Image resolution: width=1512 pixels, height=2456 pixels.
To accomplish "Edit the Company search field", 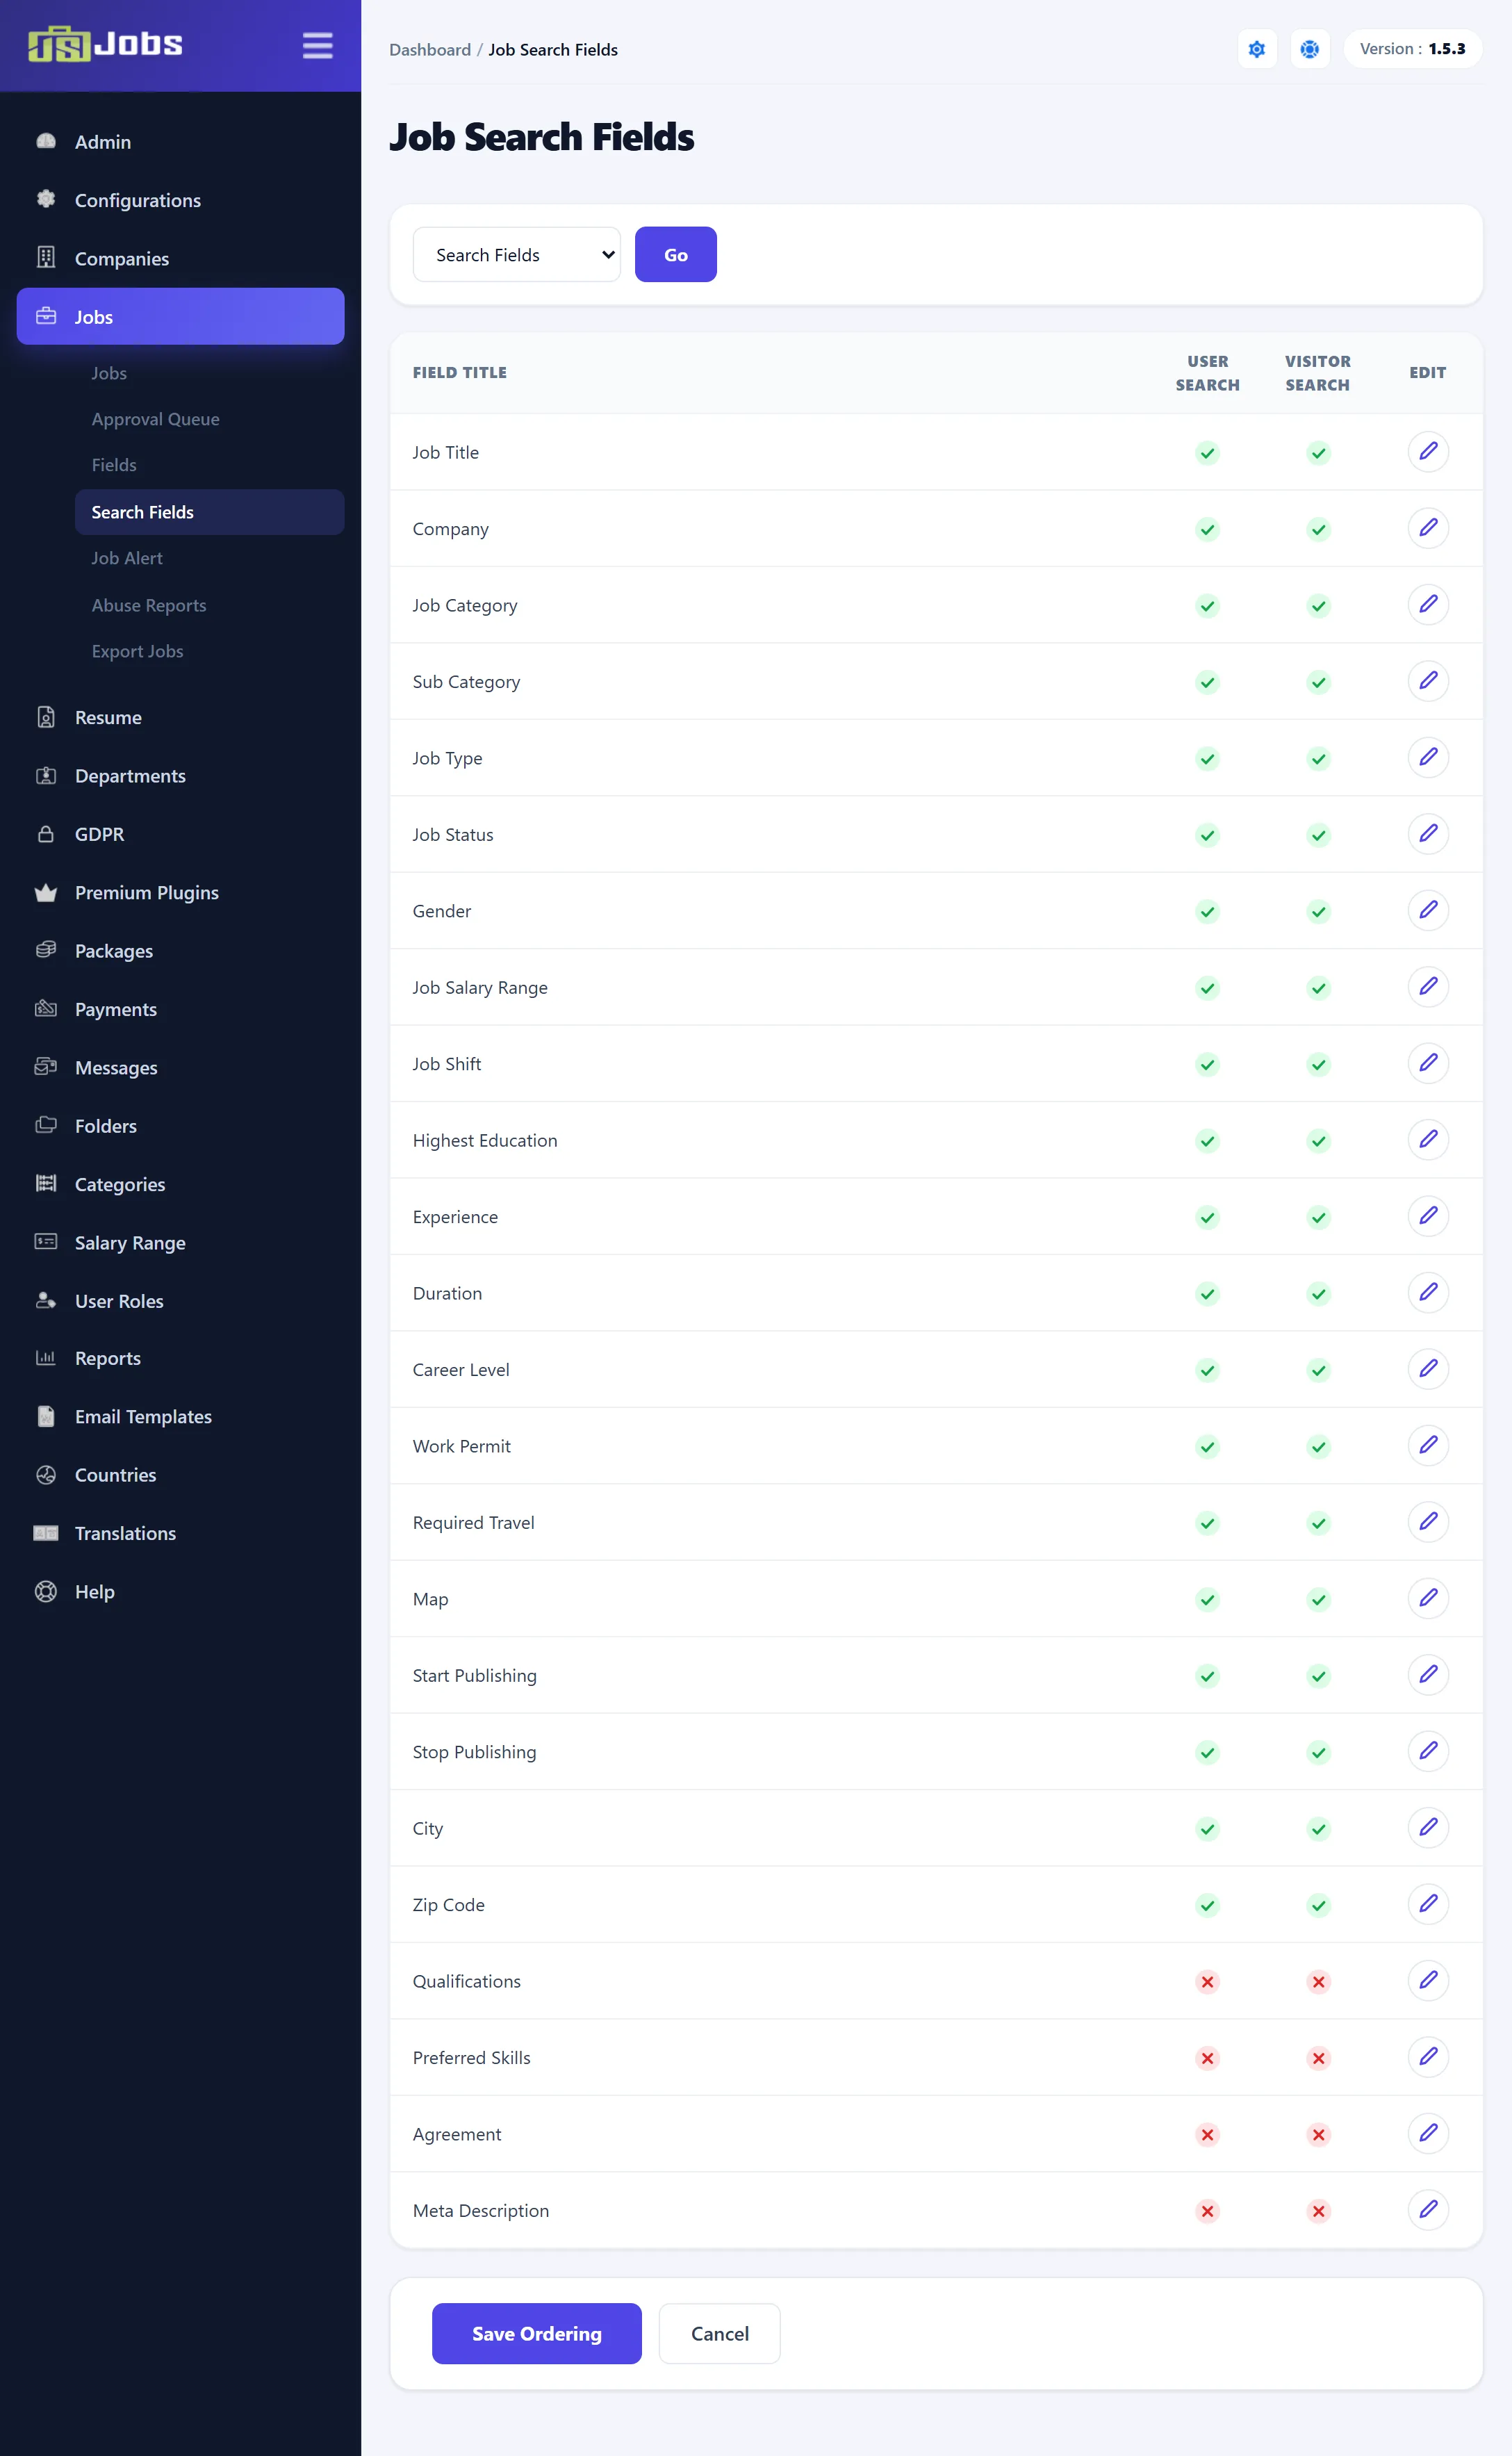I will pyautogui.click(x=1428, y=528).
